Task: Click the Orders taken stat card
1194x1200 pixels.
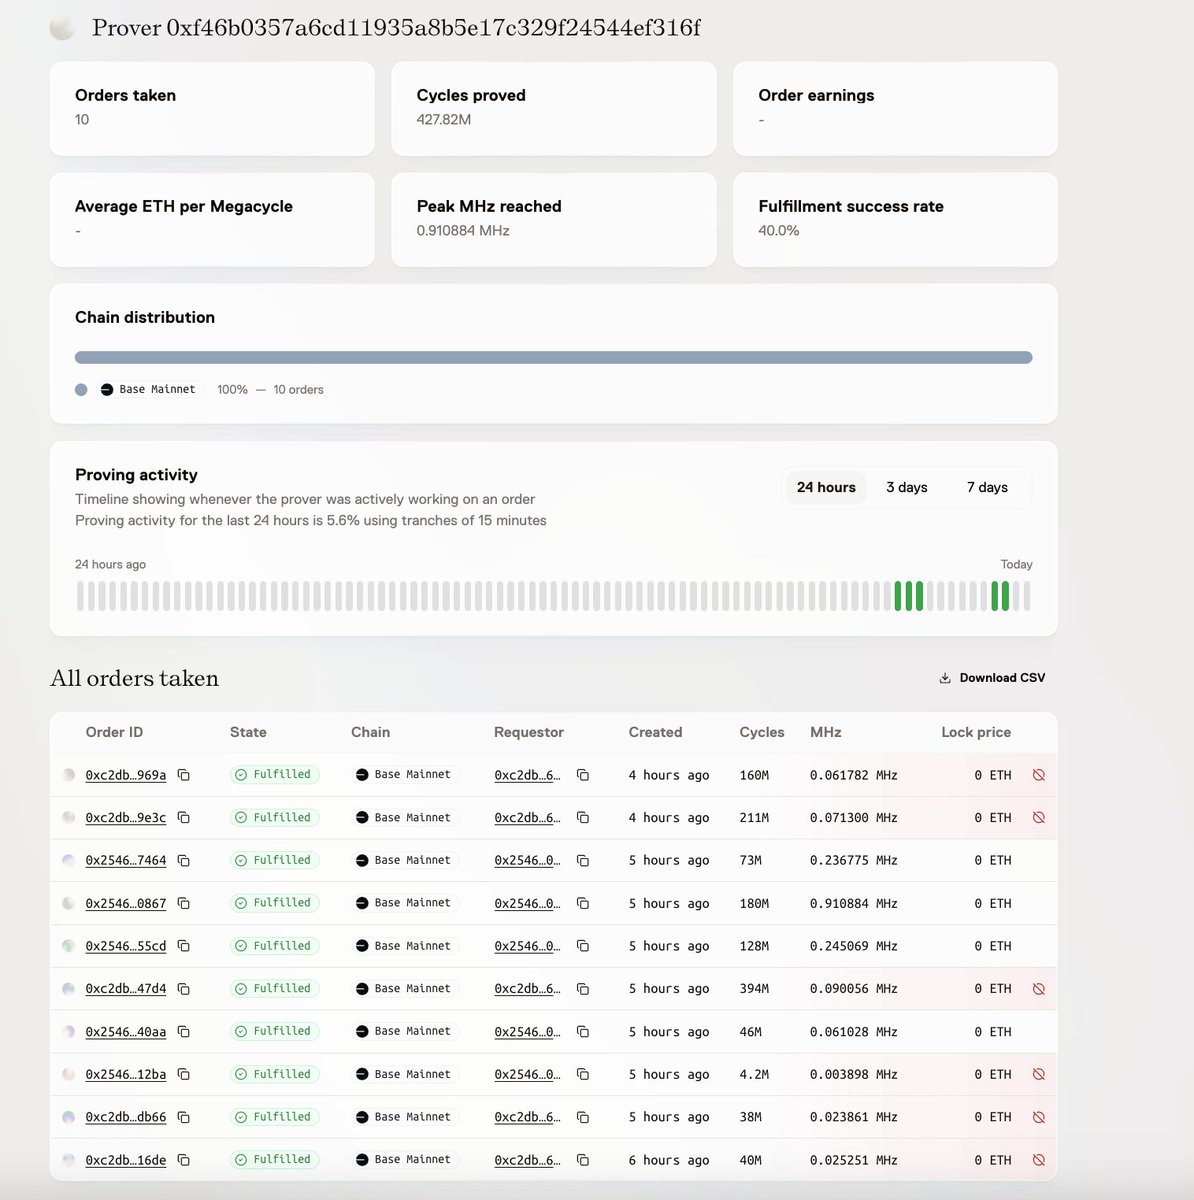Action: point(212,108)
